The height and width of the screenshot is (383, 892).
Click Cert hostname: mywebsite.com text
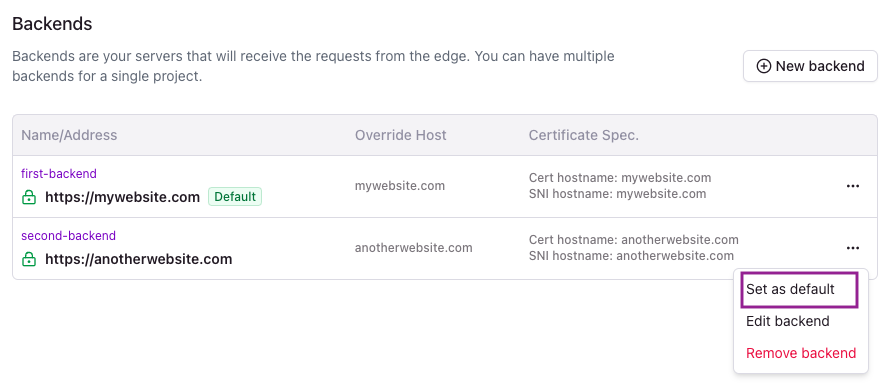point(620,178)
